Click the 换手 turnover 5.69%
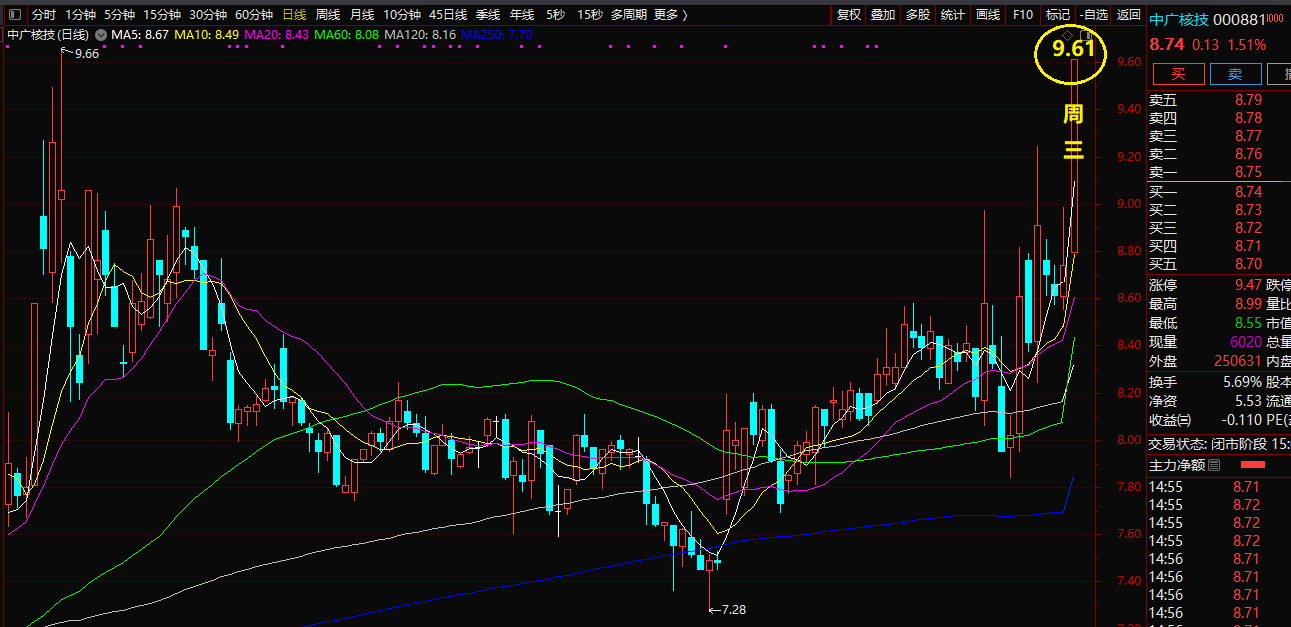This screenshot has width=1291, height=627. pos(1242,382)
